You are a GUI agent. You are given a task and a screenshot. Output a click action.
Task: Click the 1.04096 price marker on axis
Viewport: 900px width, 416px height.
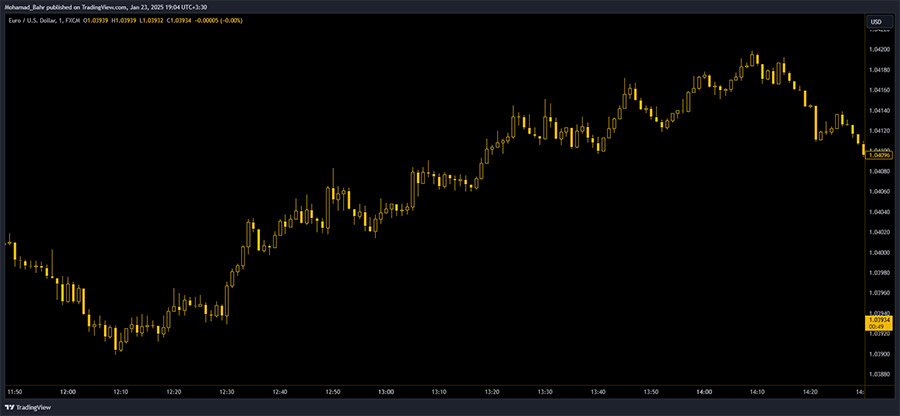coord(880,155)
